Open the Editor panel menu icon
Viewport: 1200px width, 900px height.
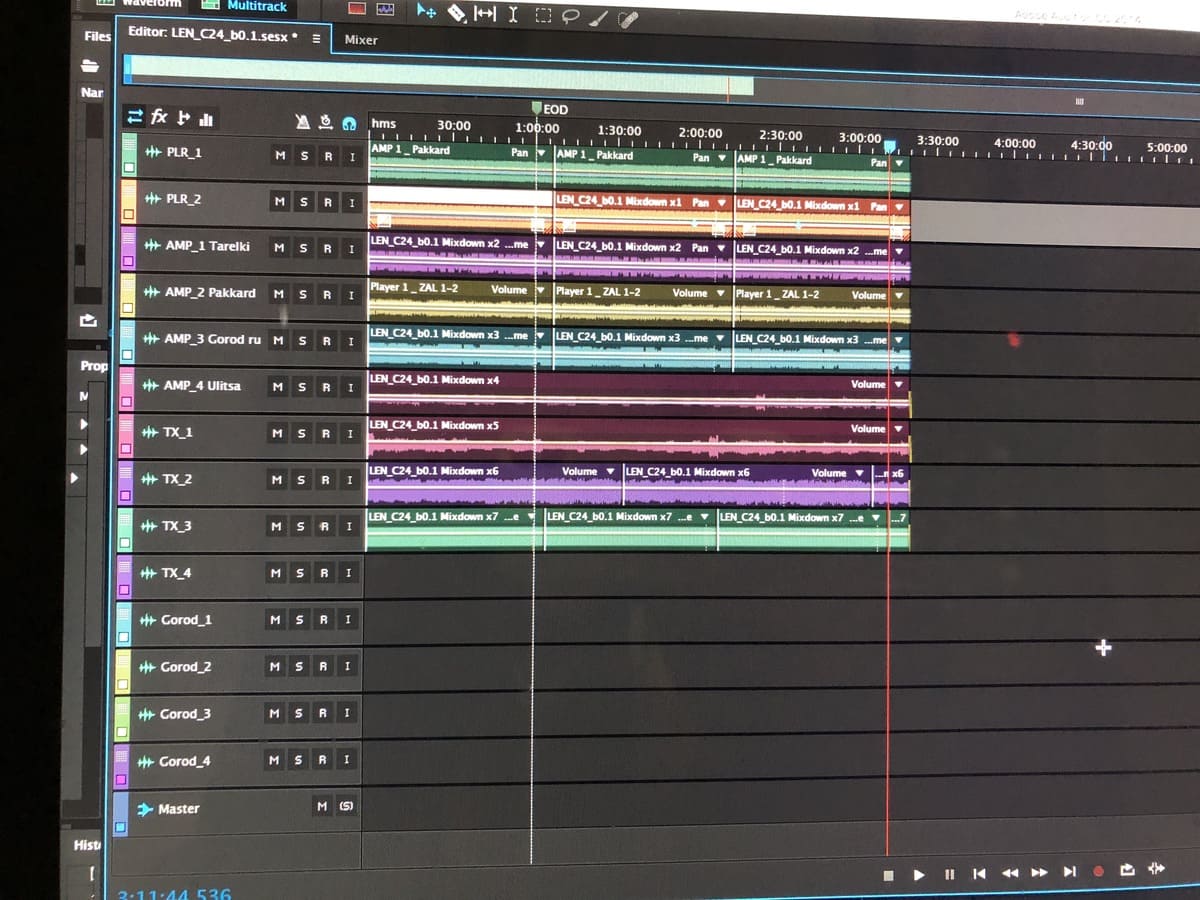coord(316,39)
